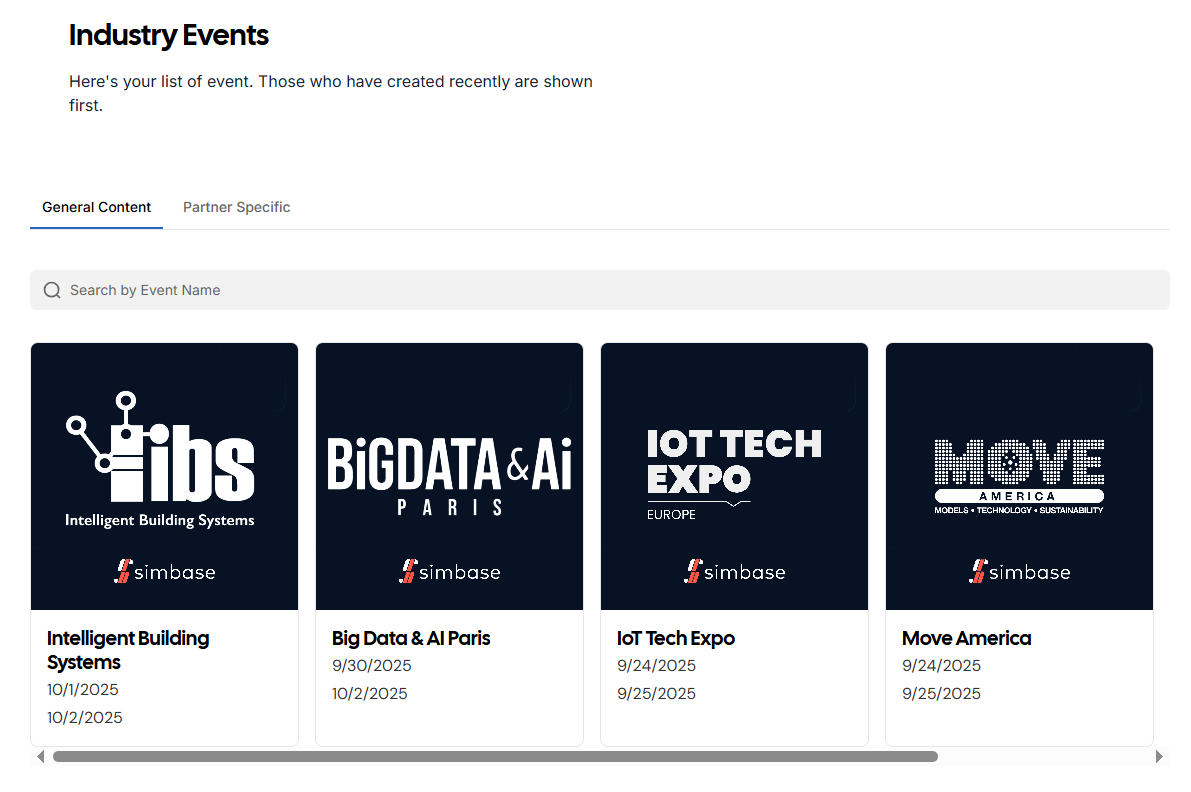
Task: Click the Big Data & AI Paris title
Action: click(411, 639)
